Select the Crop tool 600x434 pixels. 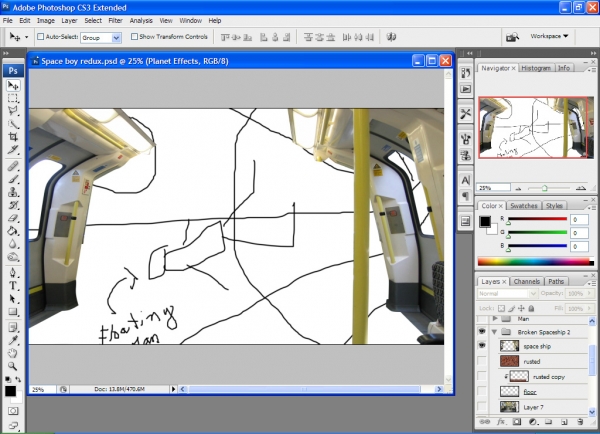pos(13,137)
